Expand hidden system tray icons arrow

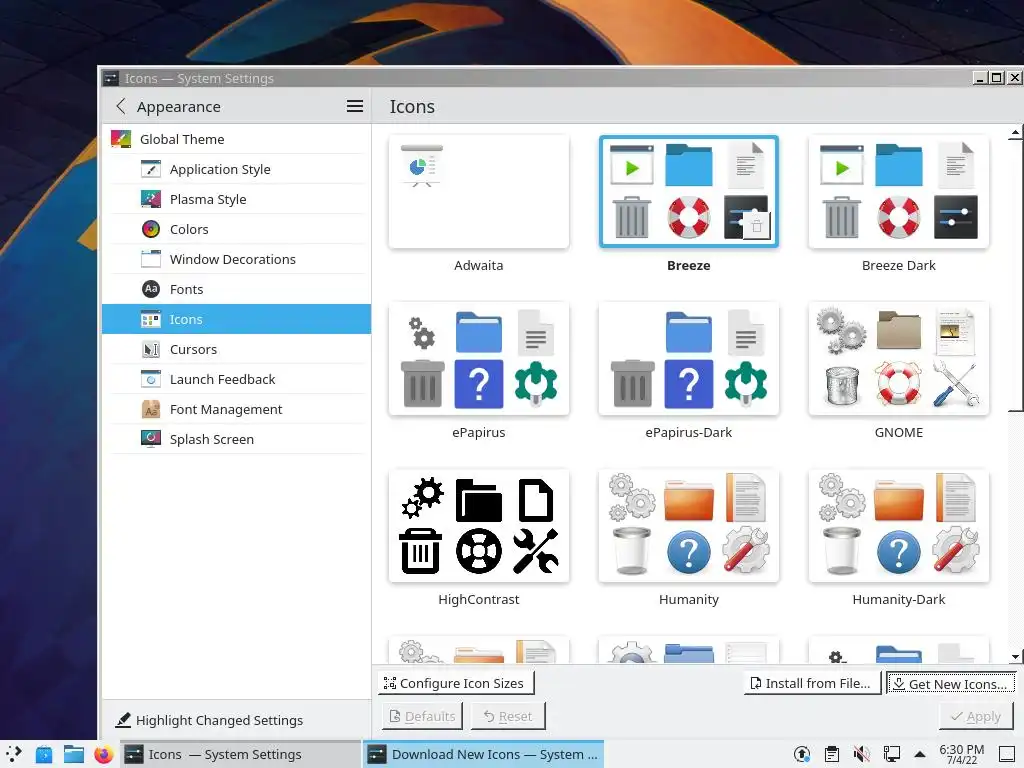coord(920,754)
